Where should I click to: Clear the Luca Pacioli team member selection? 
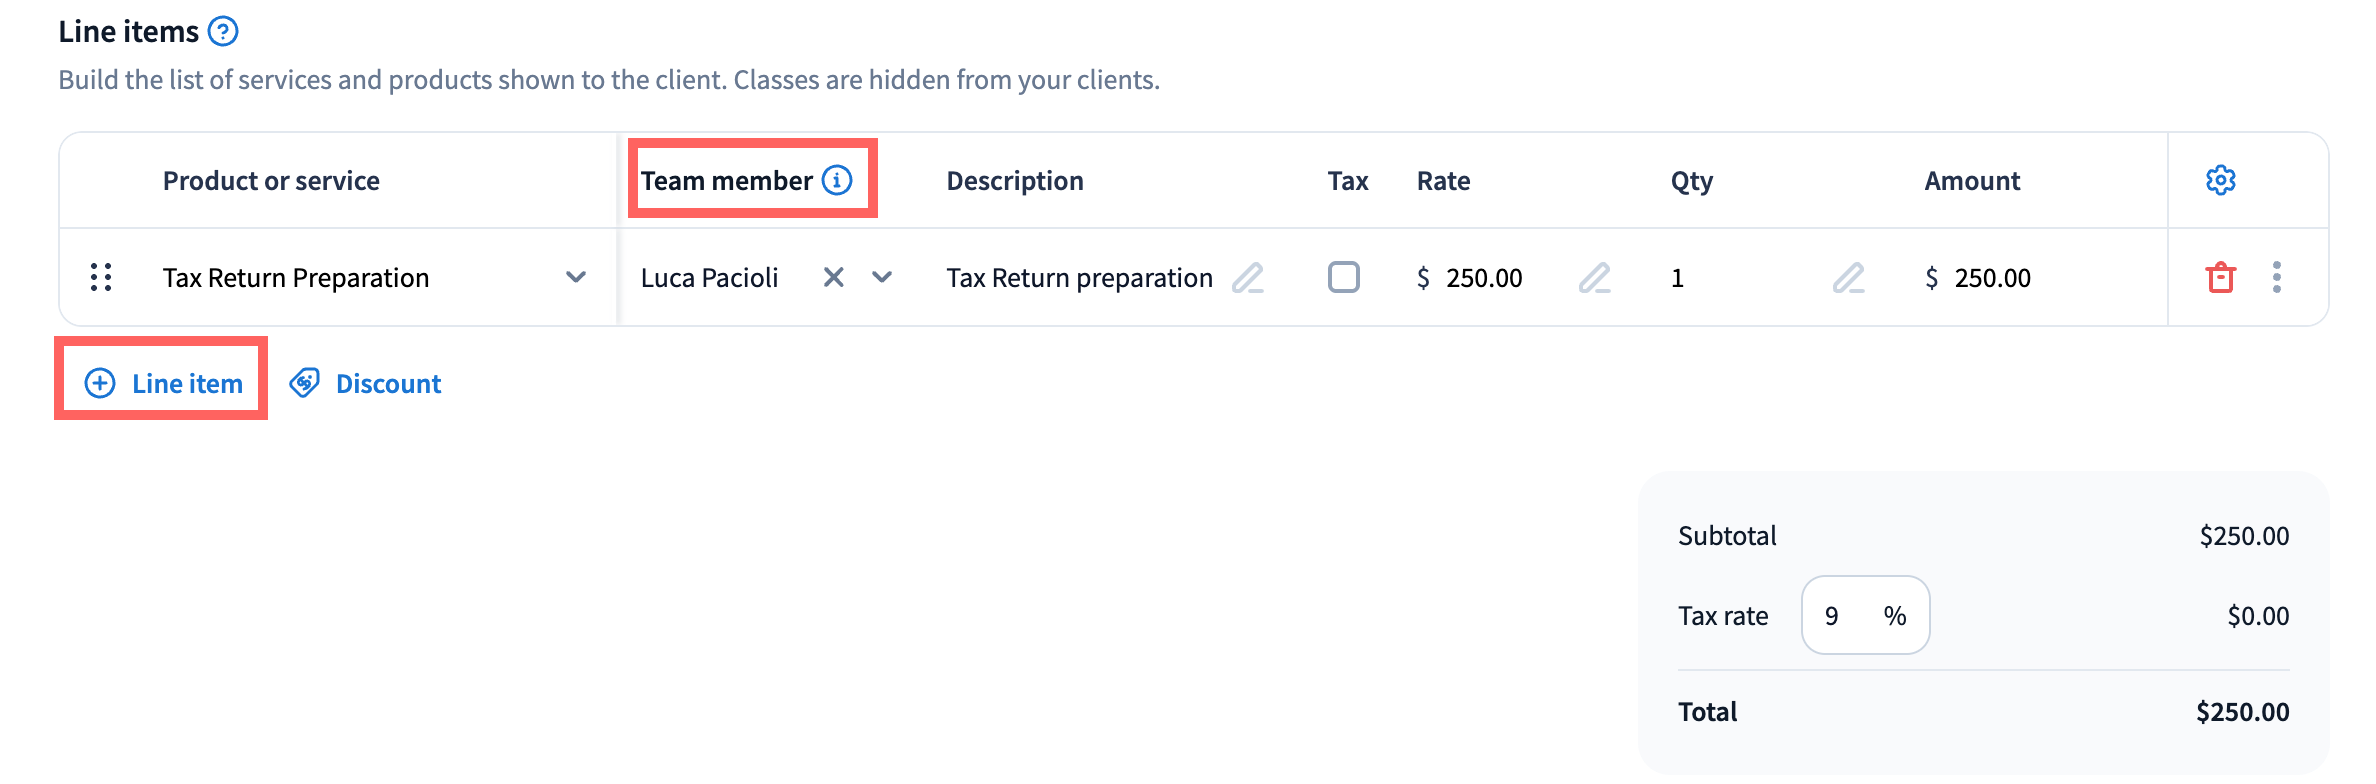coord(834,277)
